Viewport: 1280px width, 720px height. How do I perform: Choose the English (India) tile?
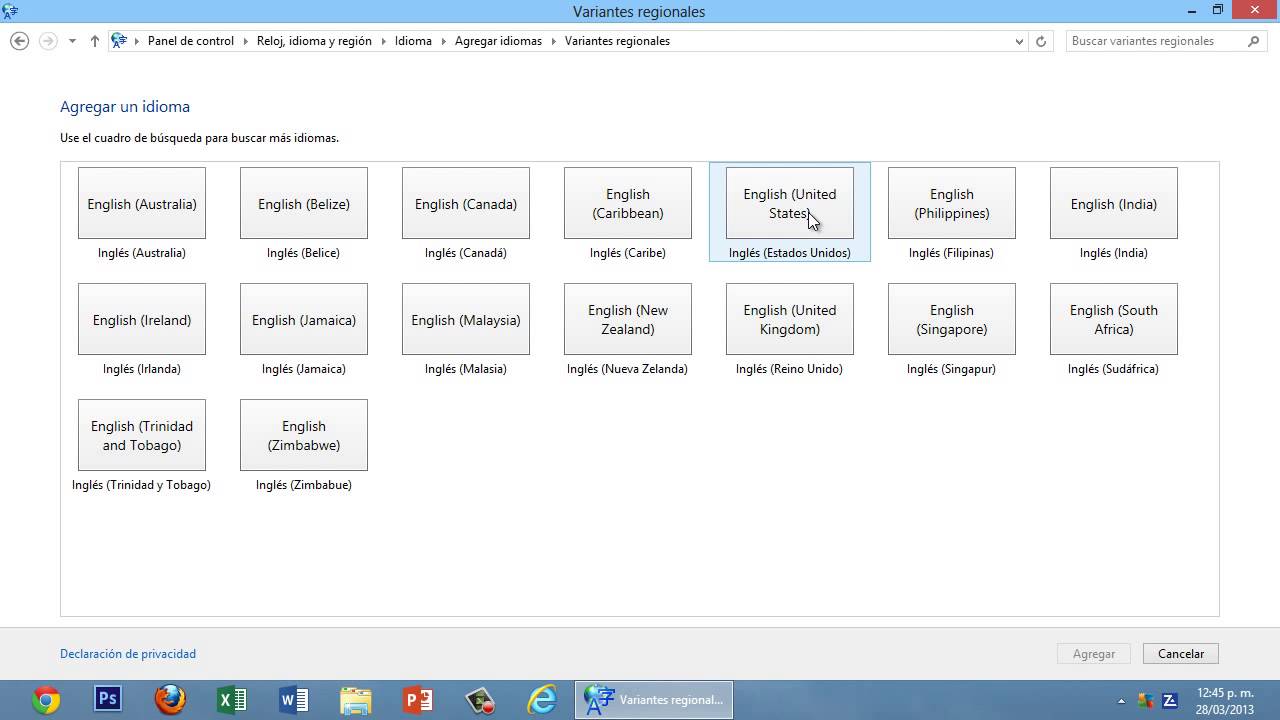[x=1114, y=203]
